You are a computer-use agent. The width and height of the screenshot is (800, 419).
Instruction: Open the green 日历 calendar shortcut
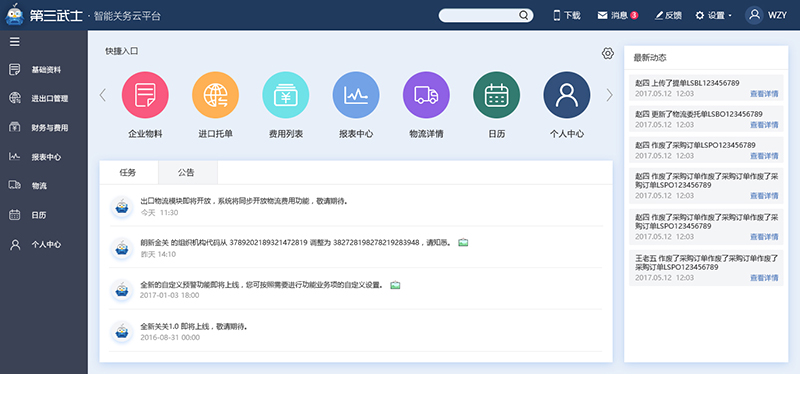(x=497, y=95)
